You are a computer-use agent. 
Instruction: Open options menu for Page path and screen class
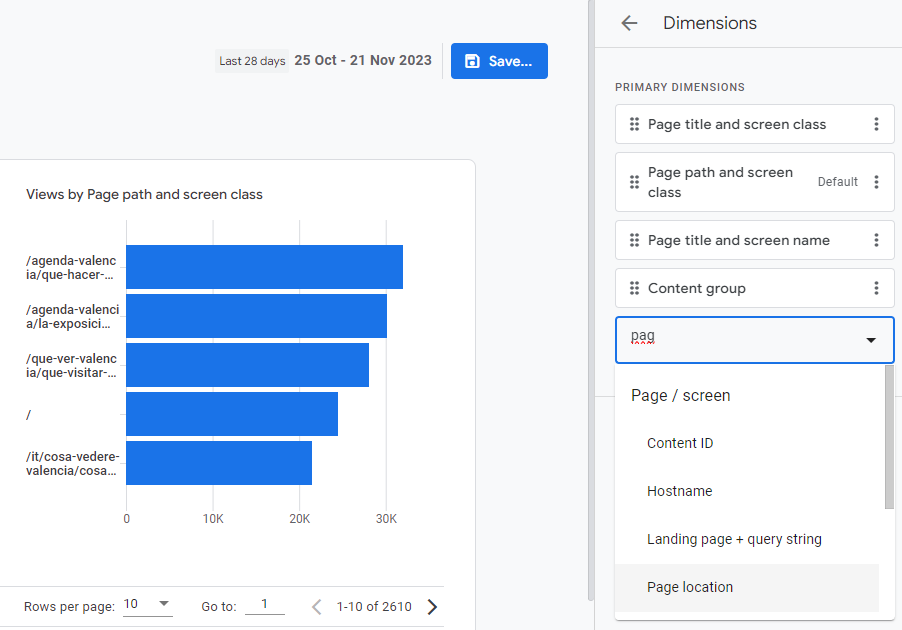[x=876, y=182]
